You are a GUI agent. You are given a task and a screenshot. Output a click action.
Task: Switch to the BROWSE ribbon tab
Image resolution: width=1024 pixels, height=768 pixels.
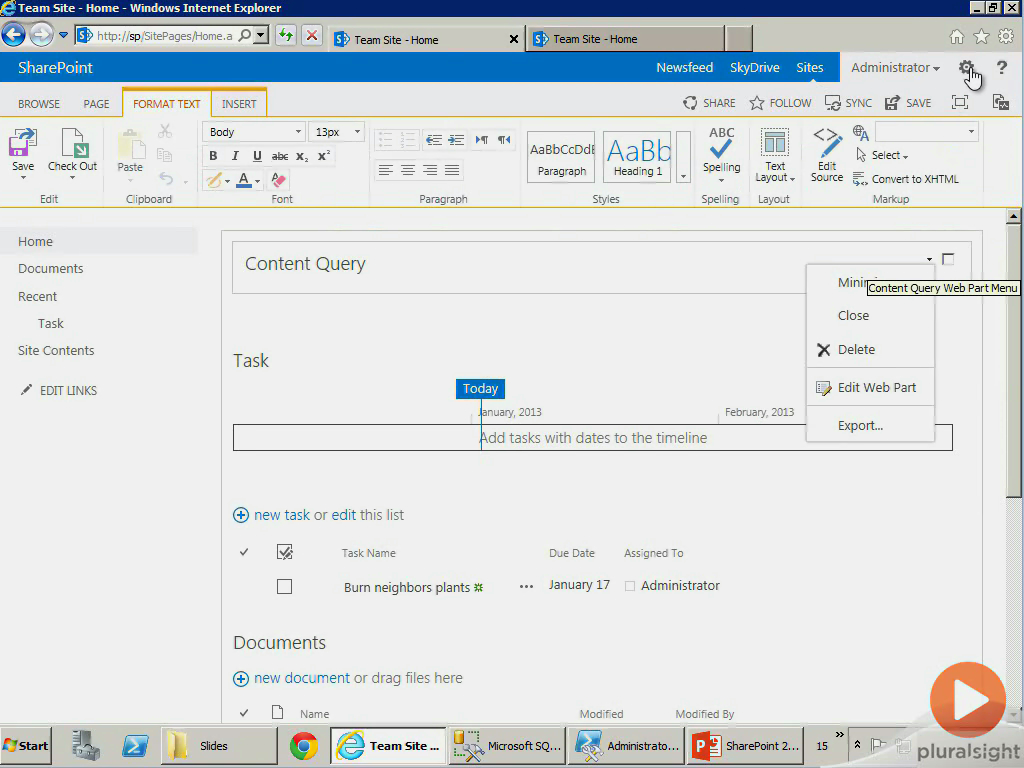pyautogui.click(x=39, y=104)
